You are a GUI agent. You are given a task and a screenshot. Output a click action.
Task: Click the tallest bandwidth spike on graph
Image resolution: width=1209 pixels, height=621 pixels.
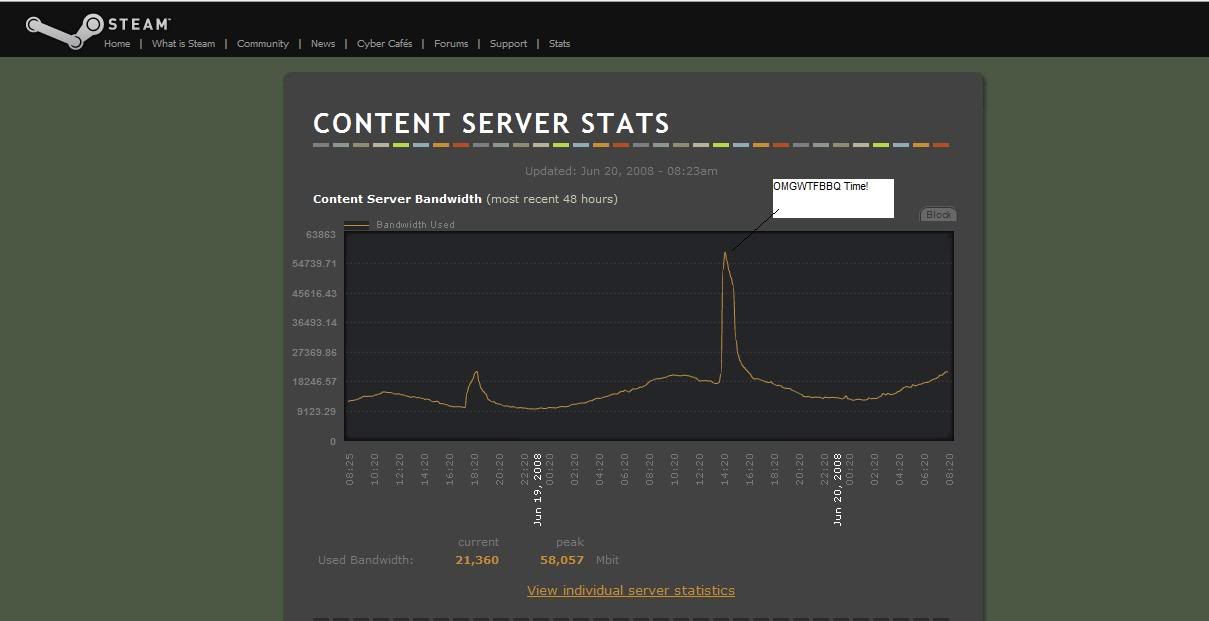725,253
